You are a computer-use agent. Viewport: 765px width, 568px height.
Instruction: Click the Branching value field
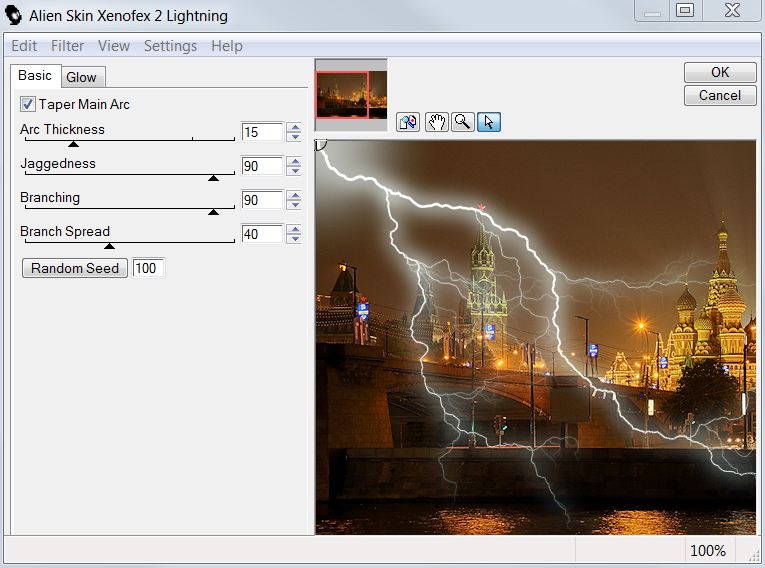[262, 200]
